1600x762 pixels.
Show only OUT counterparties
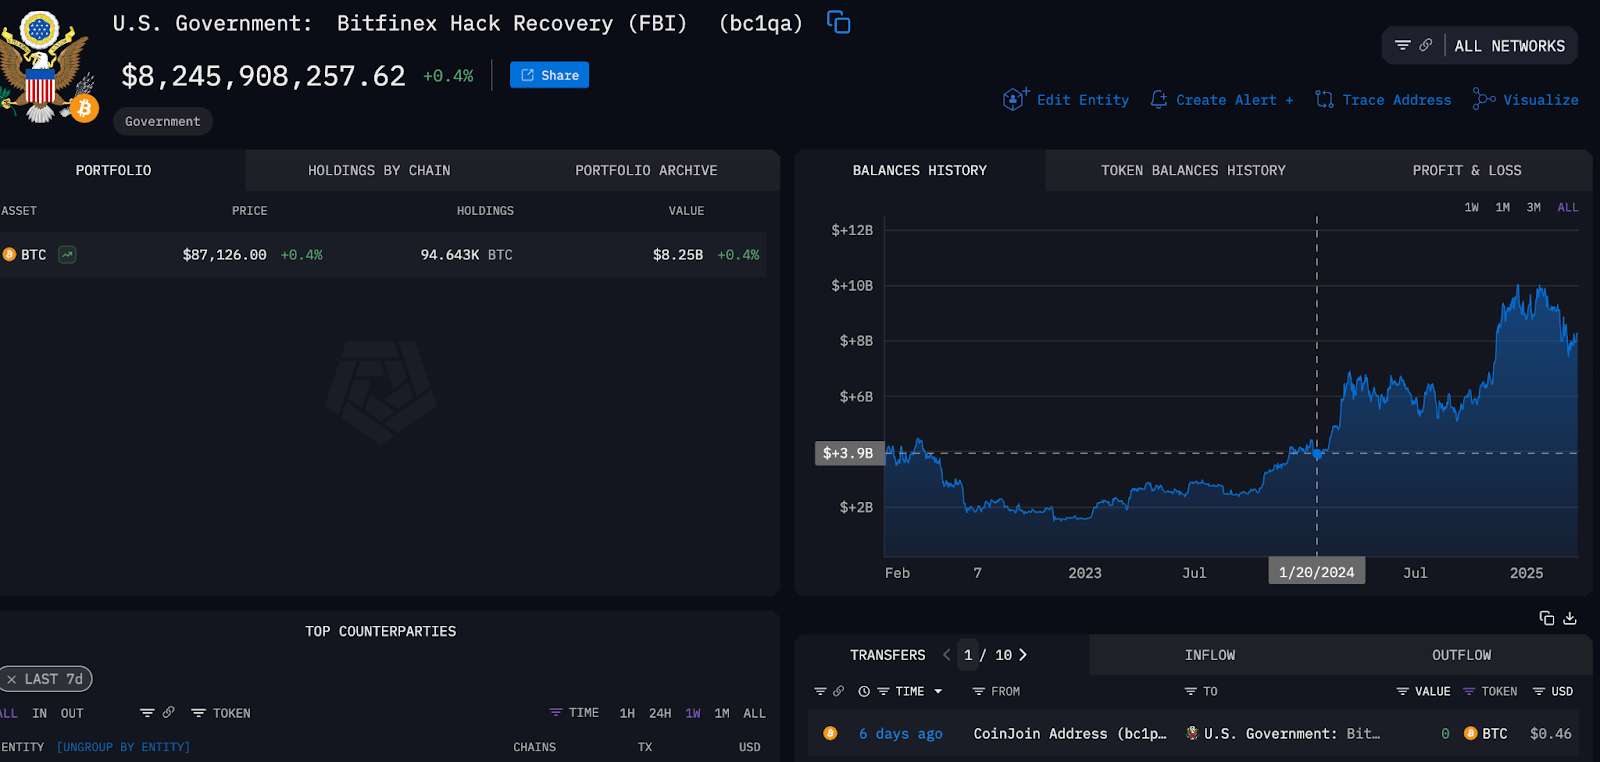[x=72, y=713]
